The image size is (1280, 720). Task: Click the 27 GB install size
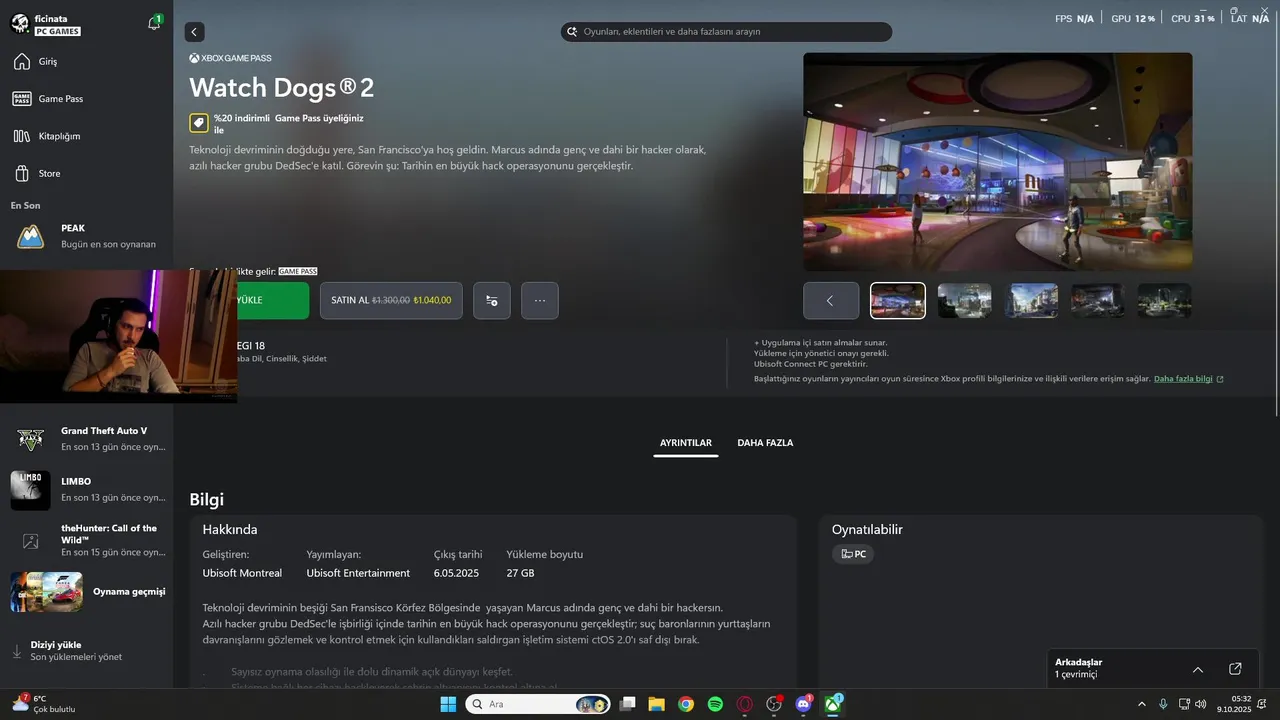[520, 573]
